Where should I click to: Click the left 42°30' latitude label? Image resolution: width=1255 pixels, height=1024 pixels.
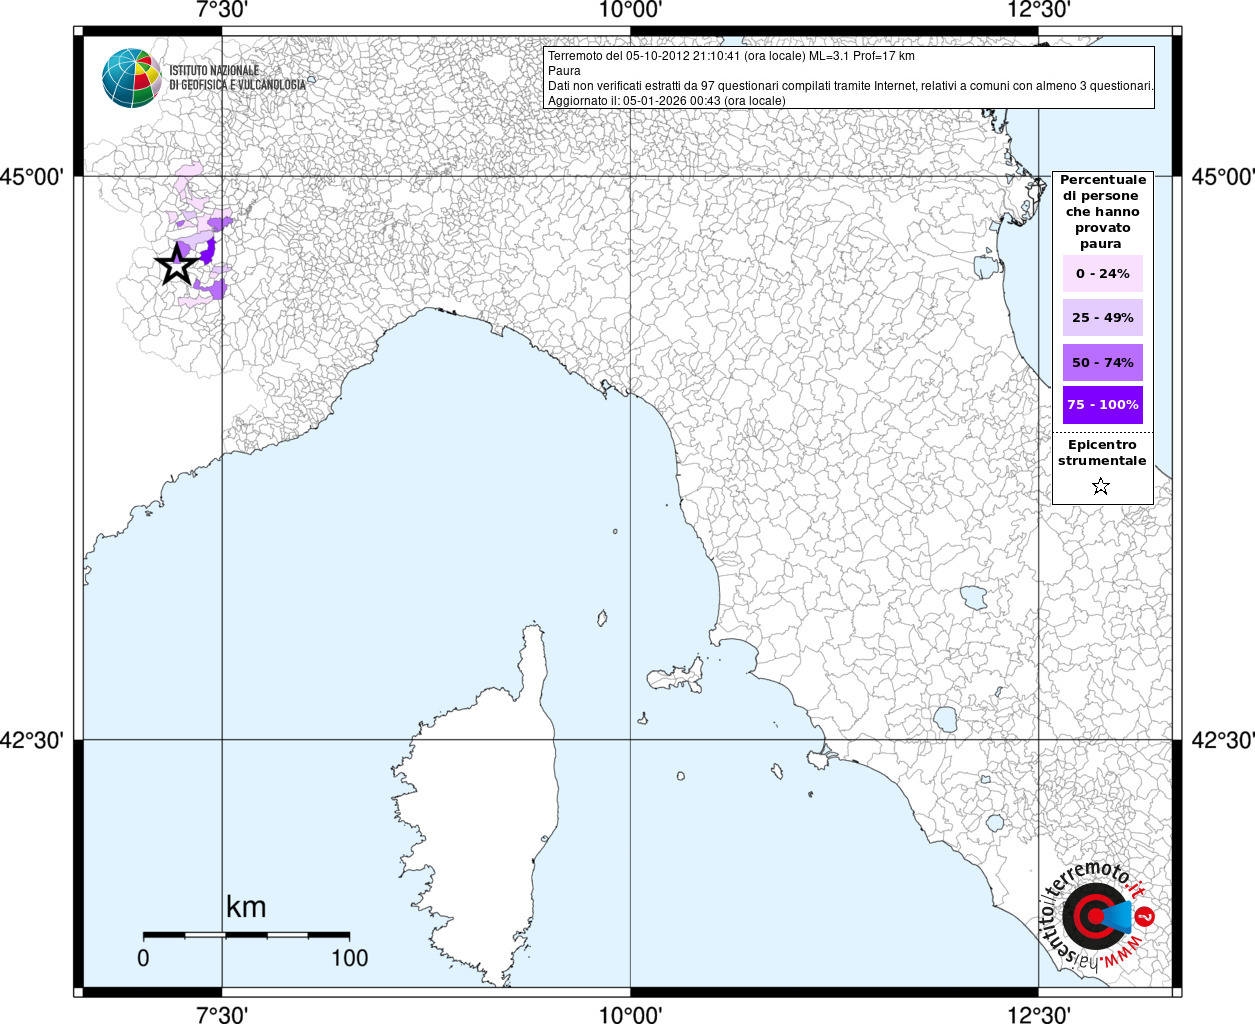(x=32, y=741)
